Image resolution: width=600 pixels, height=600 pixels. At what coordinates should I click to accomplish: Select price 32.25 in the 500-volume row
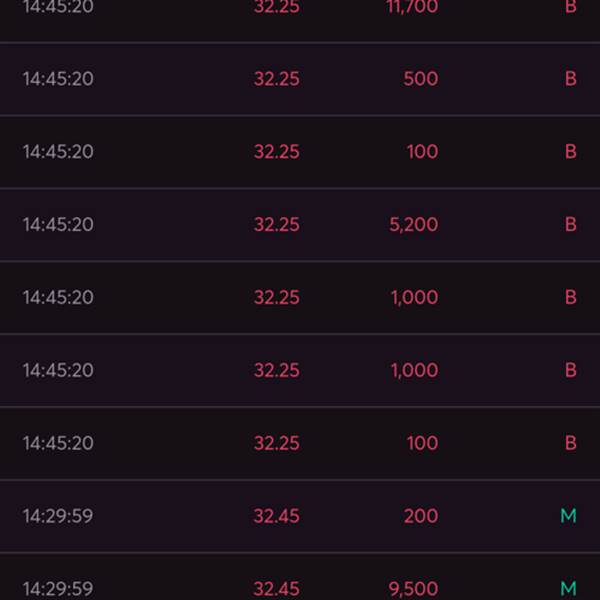tap(277, 79)
